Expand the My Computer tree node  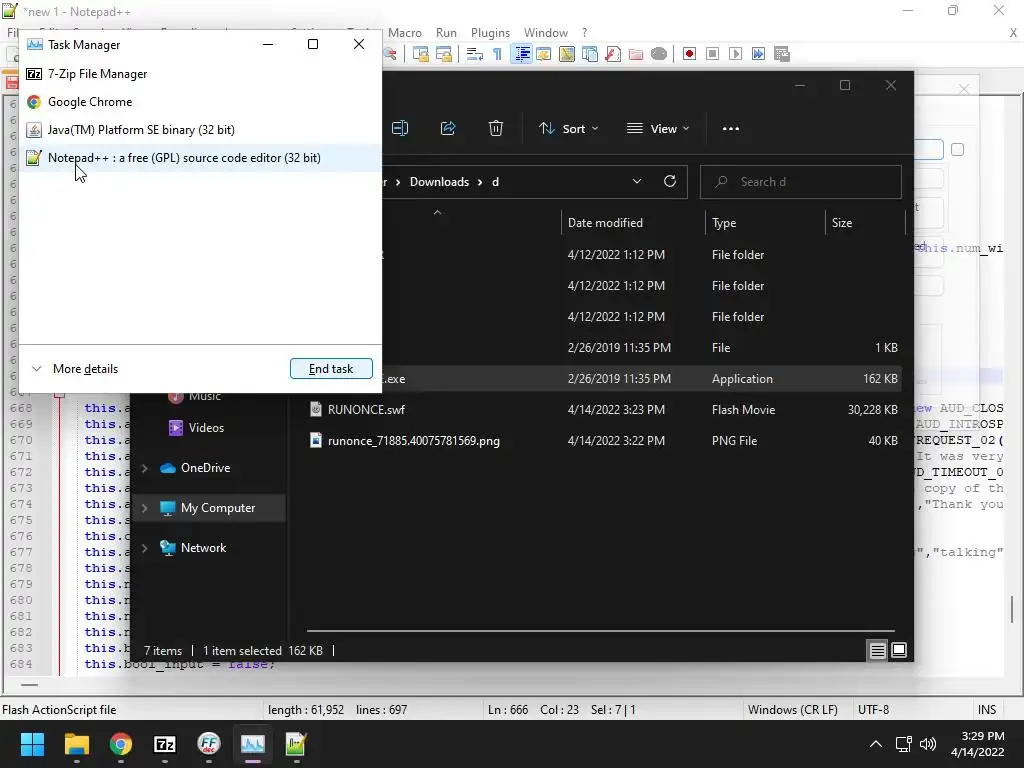pyautogui.click(x=144, y=508)
